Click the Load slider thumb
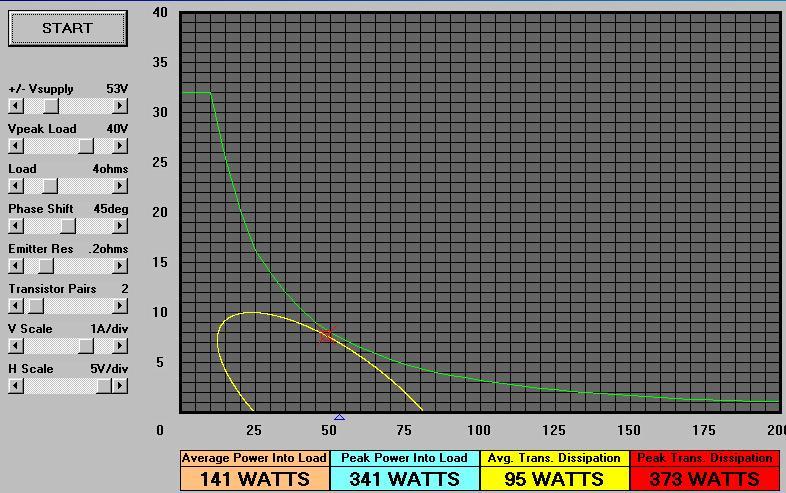Image resolution: width=786 pixels, height=493 pixels. [x=50, y=186]
